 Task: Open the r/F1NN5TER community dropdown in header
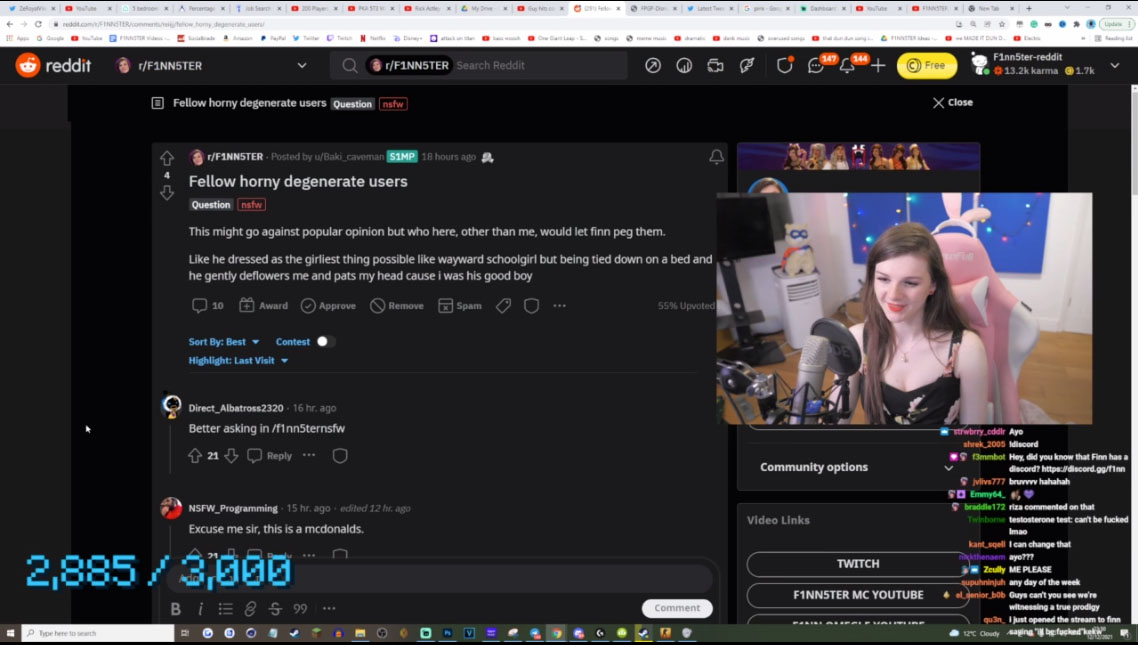(x=302, y=65)
